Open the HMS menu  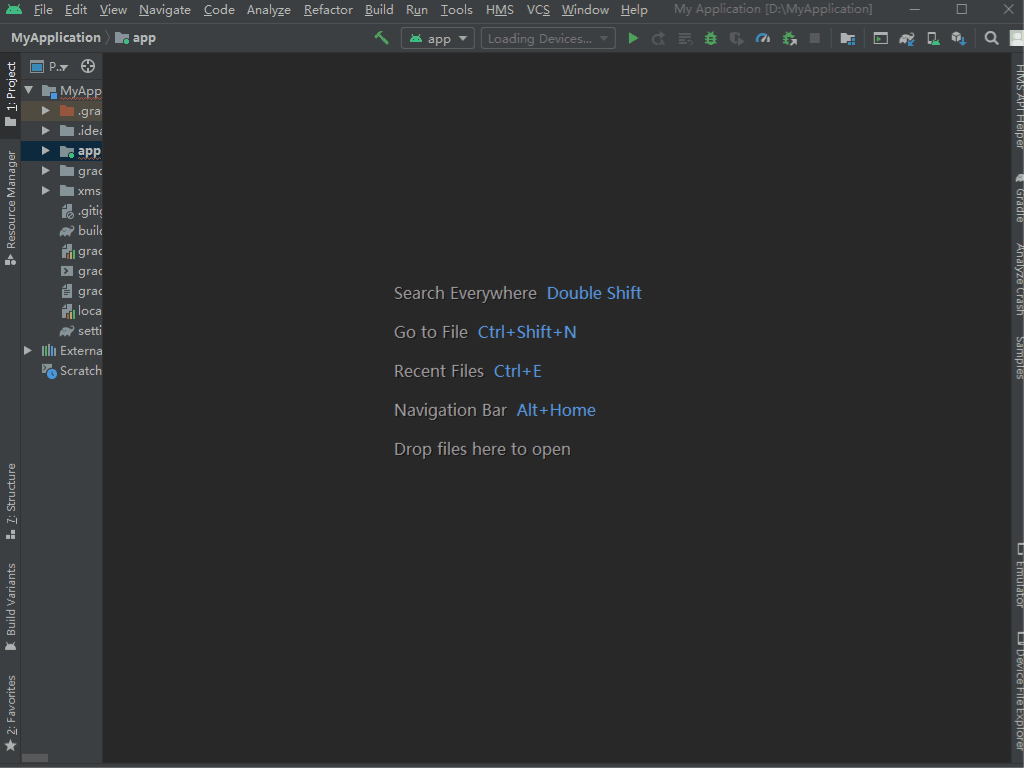[x=500, y=10]
